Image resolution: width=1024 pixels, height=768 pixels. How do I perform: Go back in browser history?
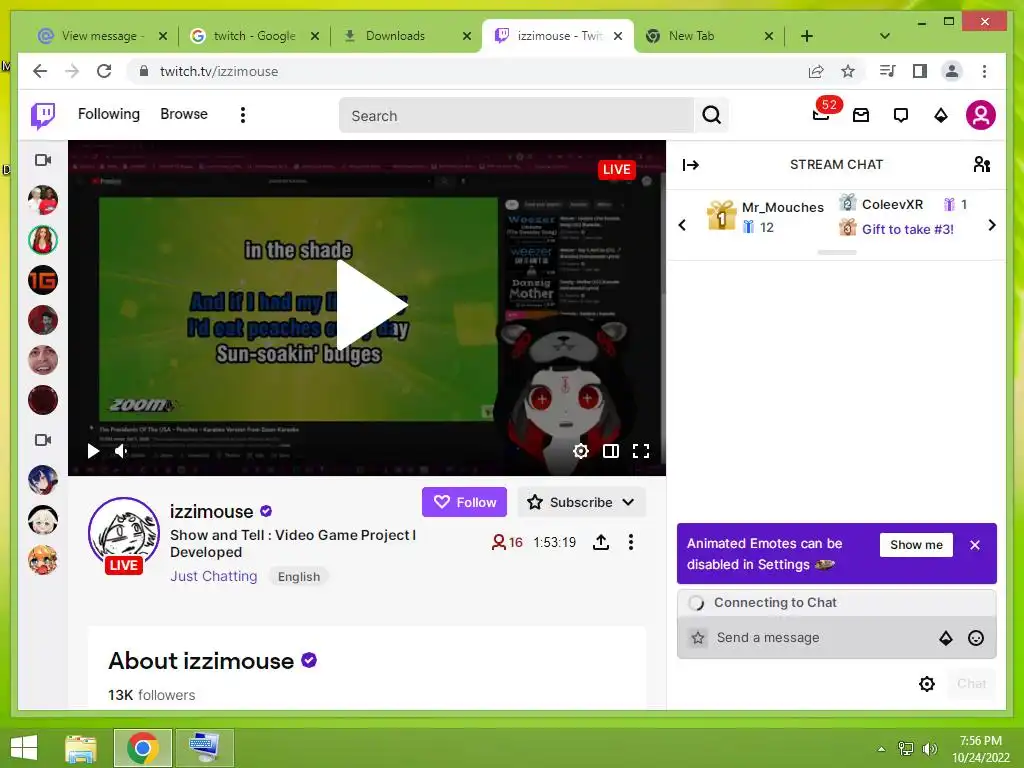40,71
